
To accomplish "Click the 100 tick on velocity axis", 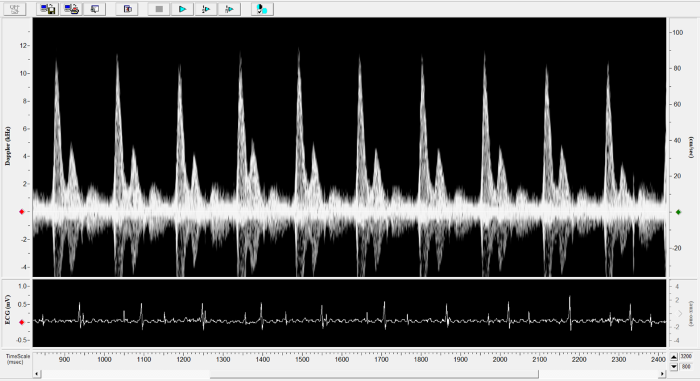I will pos(678,33).
